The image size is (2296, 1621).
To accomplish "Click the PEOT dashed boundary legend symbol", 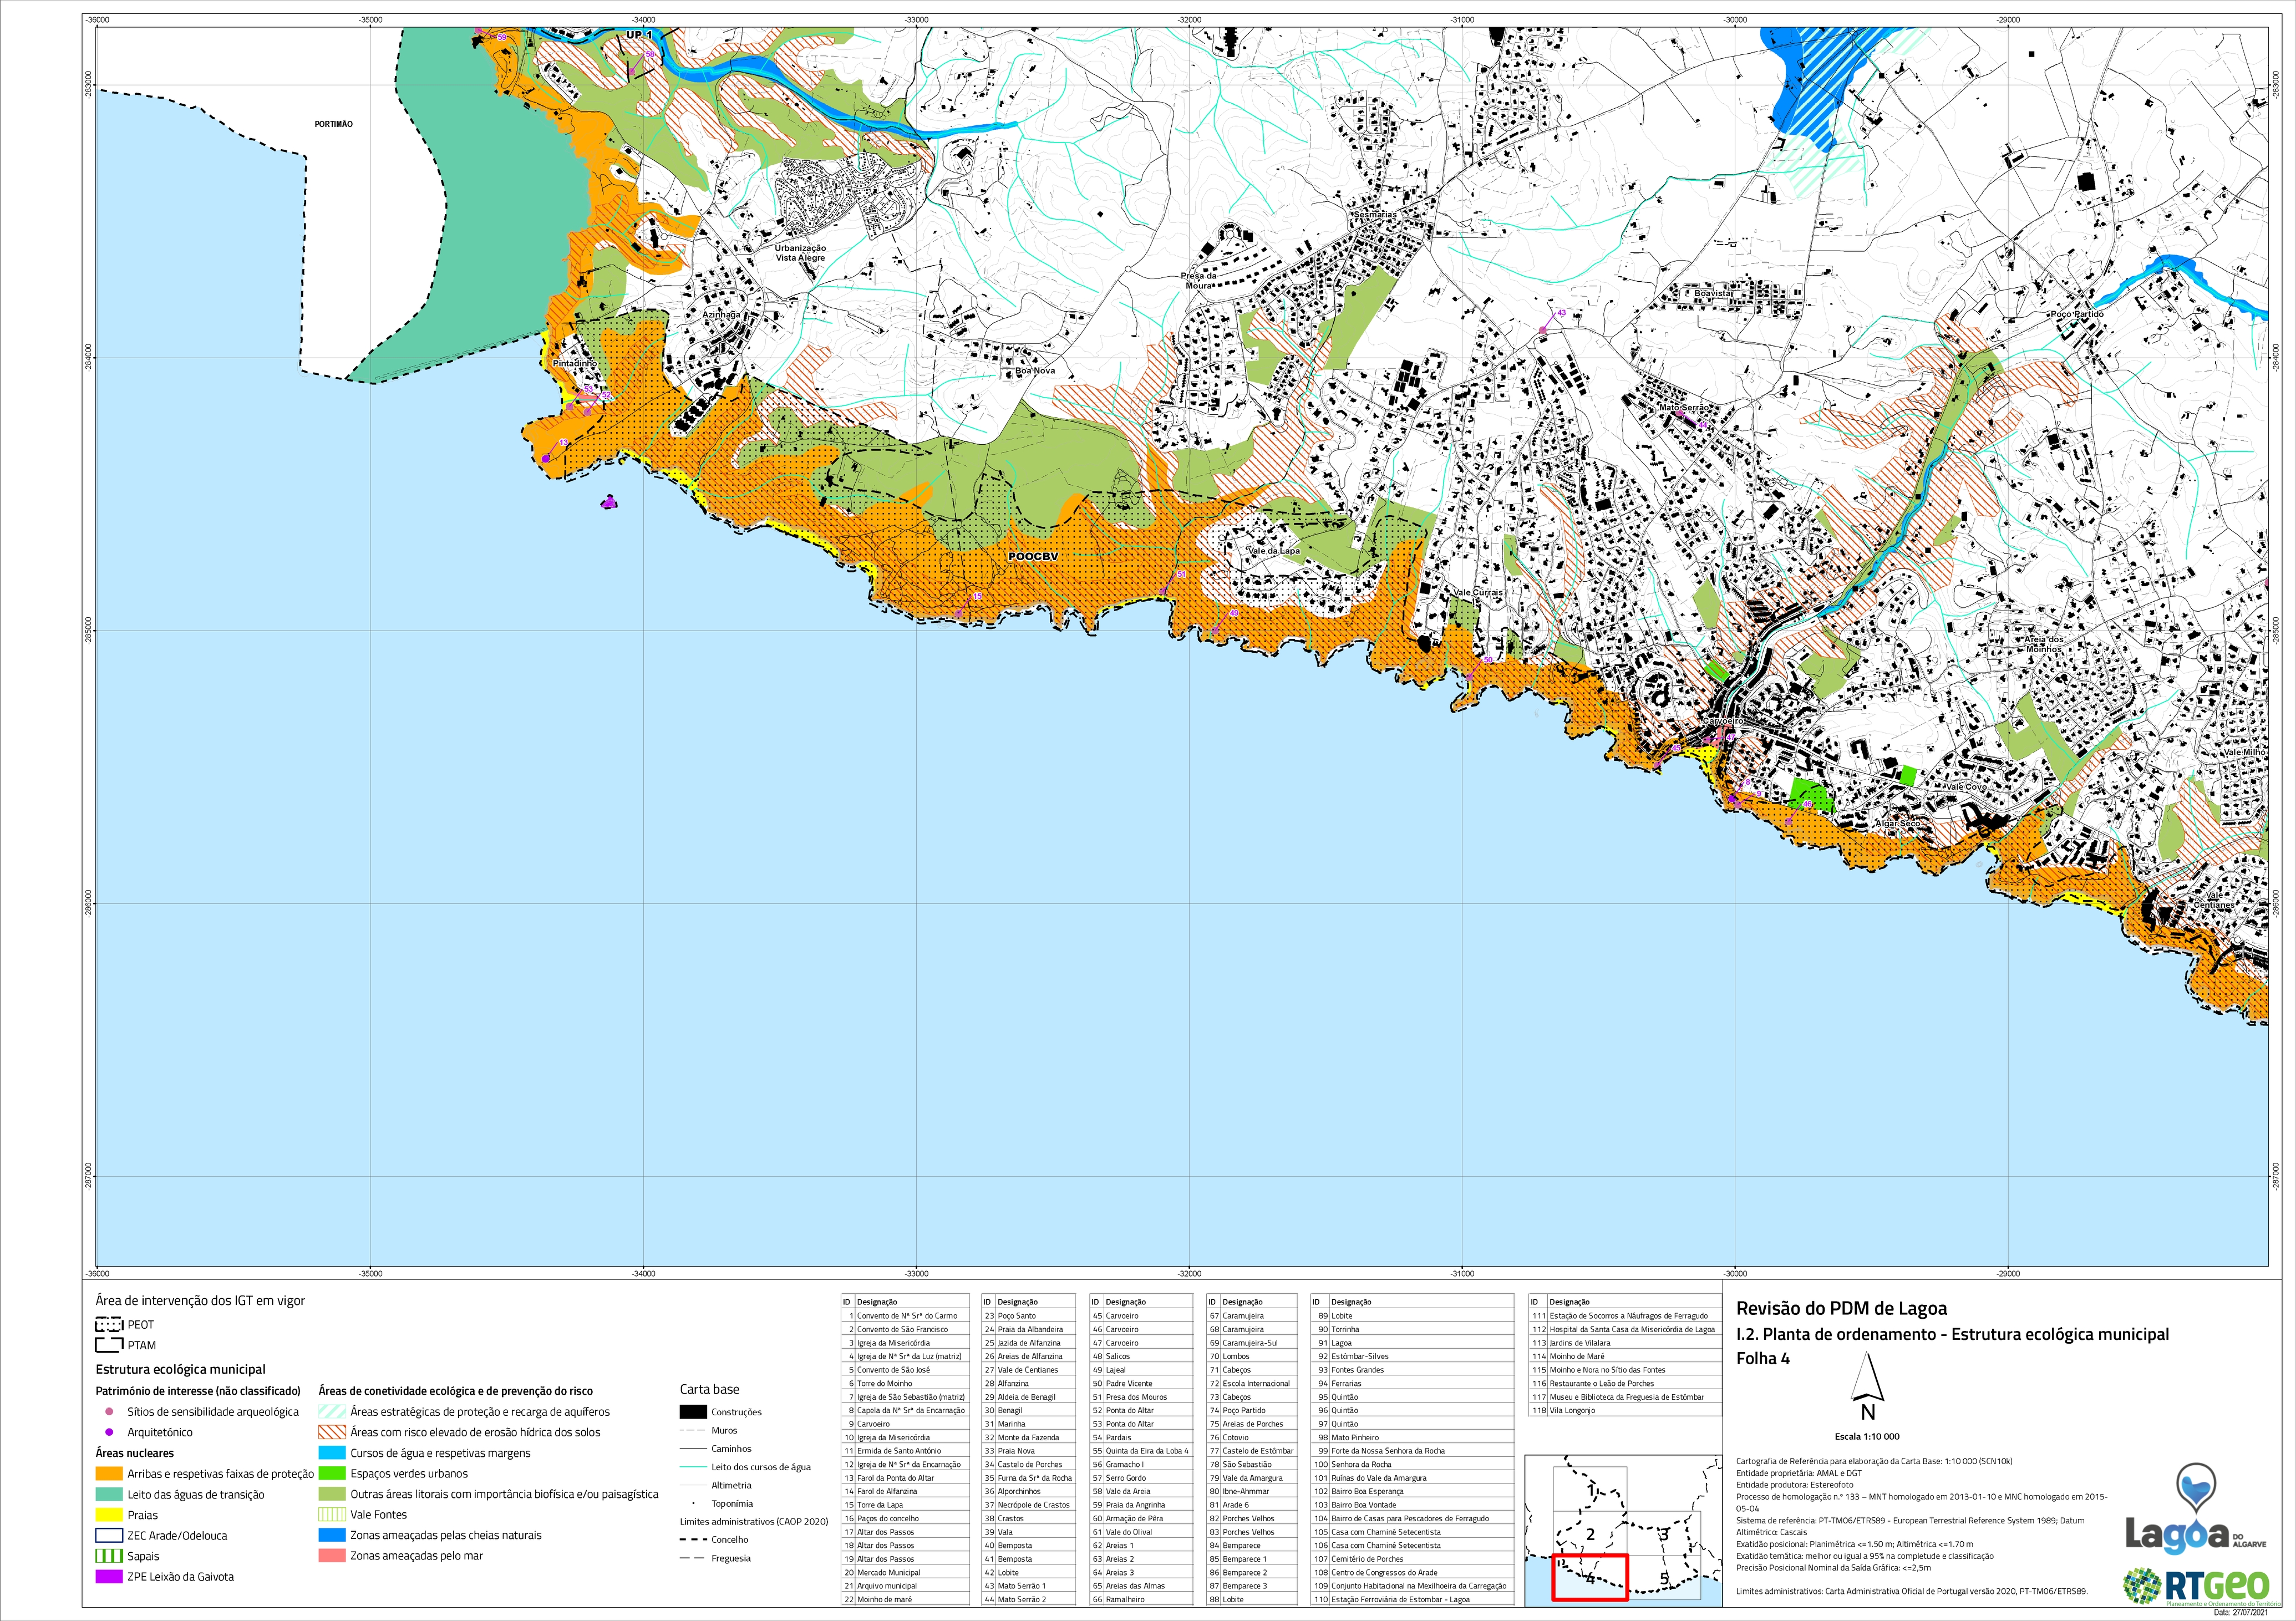I will [x=109, y=1325].
